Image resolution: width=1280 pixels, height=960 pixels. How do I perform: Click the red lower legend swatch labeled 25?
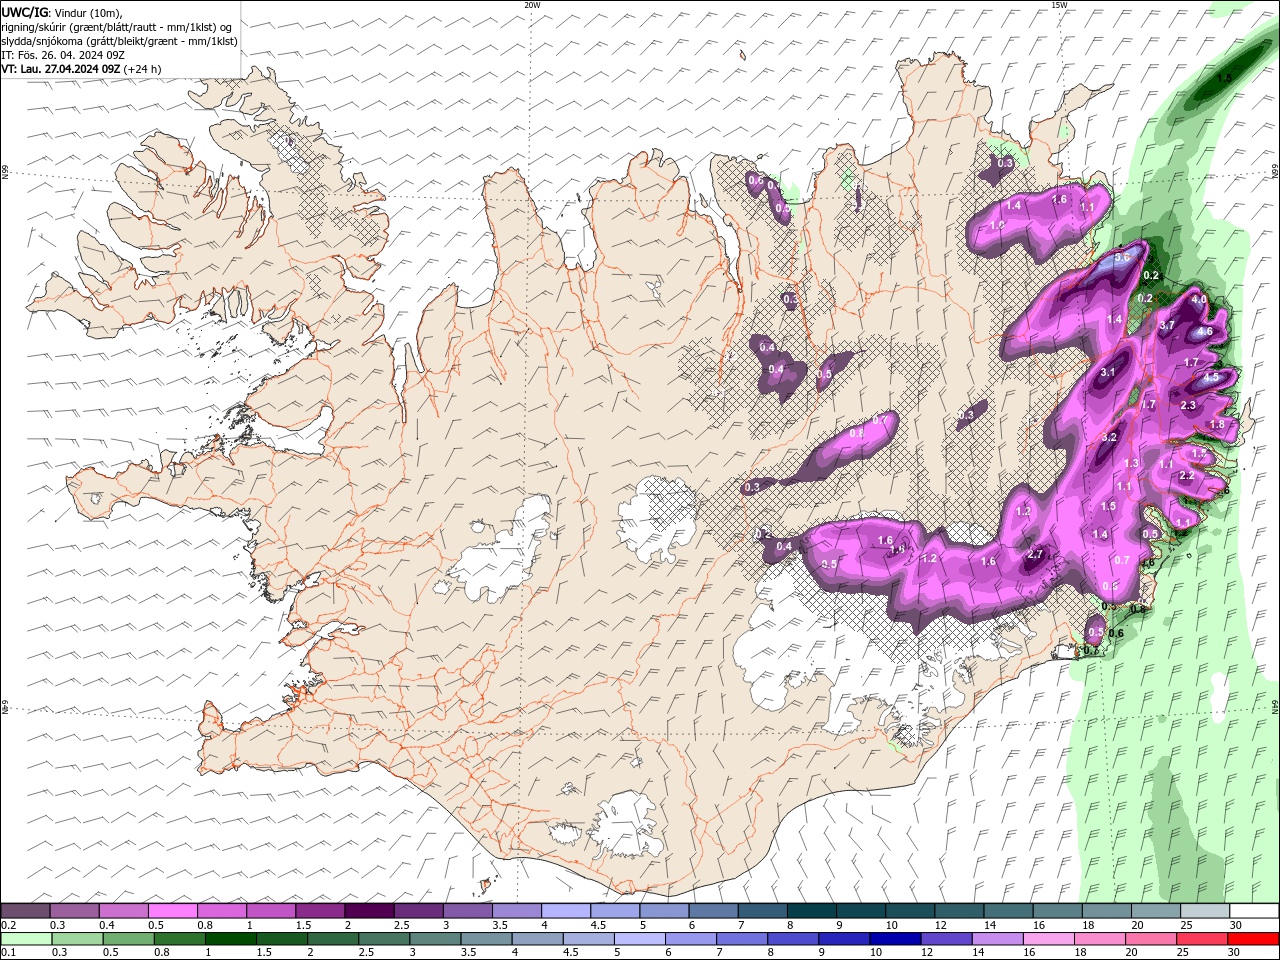(x=1200, y=939)
